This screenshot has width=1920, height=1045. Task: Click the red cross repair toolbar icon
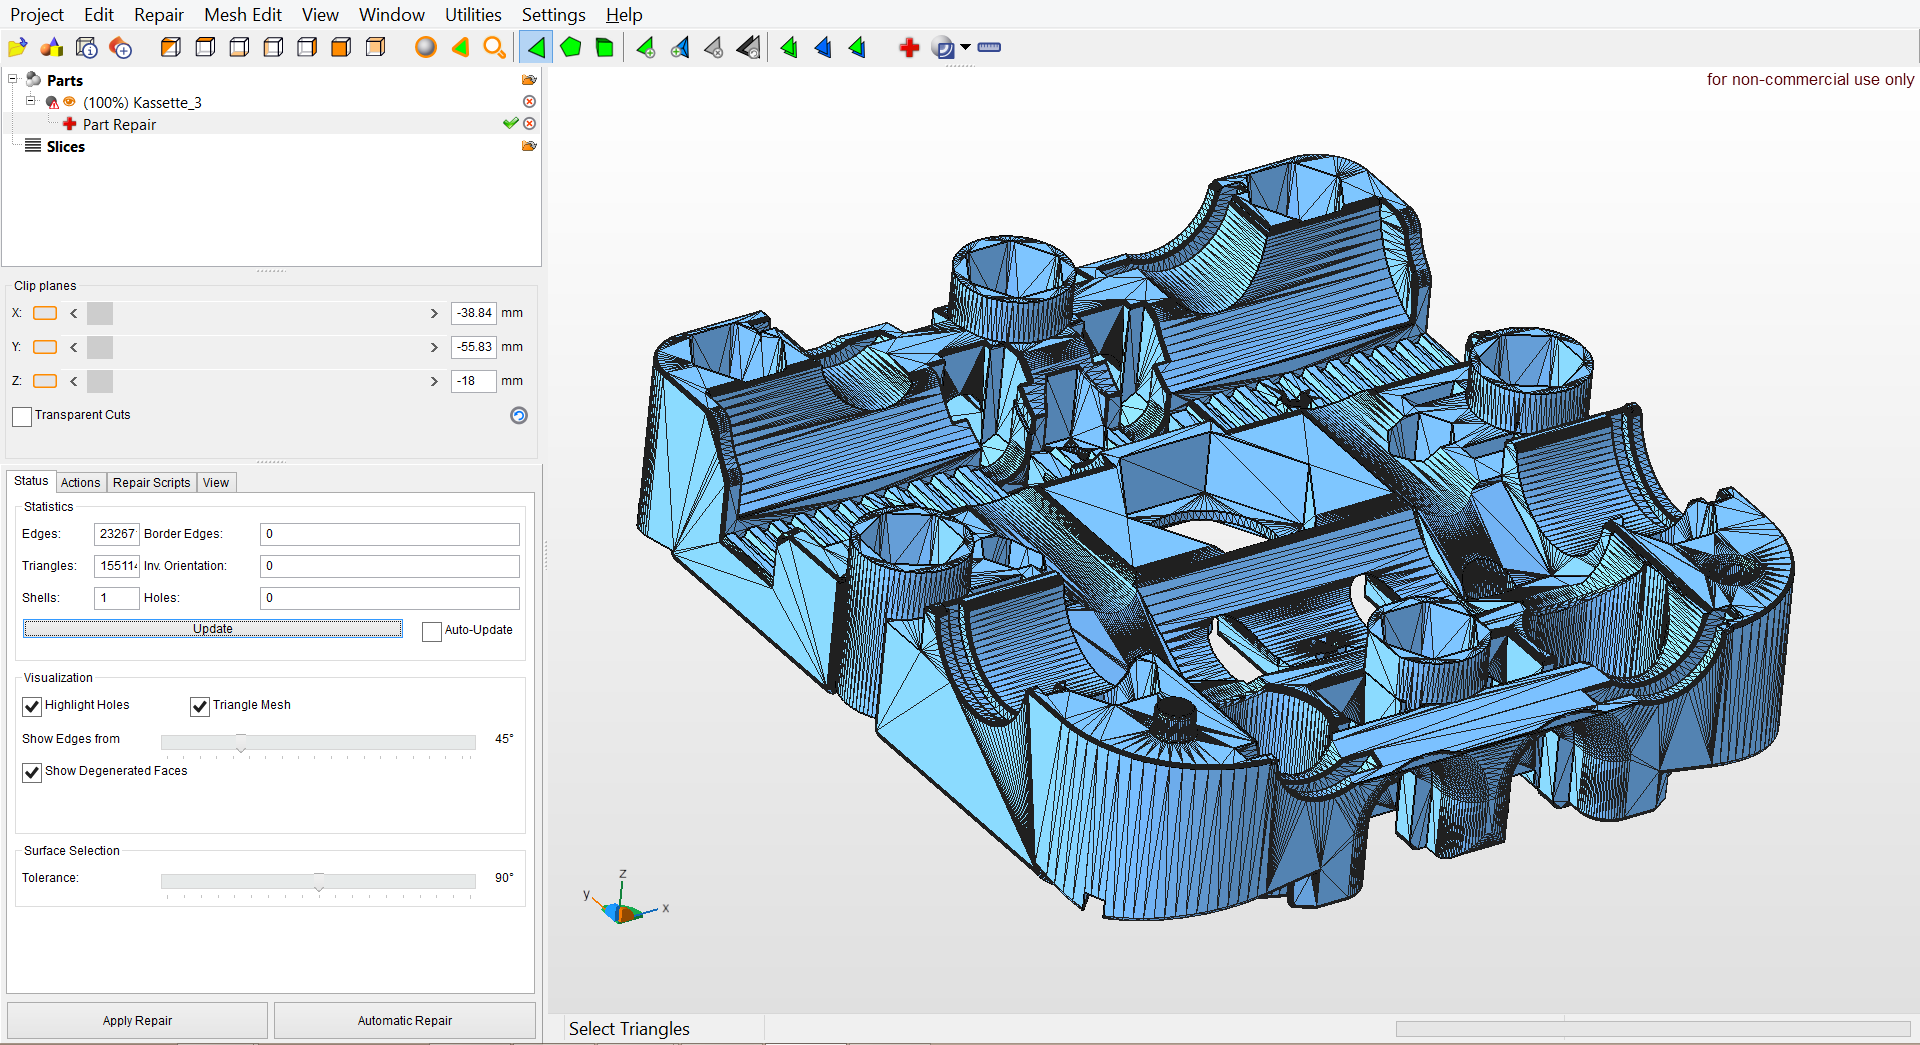[909, 48]
